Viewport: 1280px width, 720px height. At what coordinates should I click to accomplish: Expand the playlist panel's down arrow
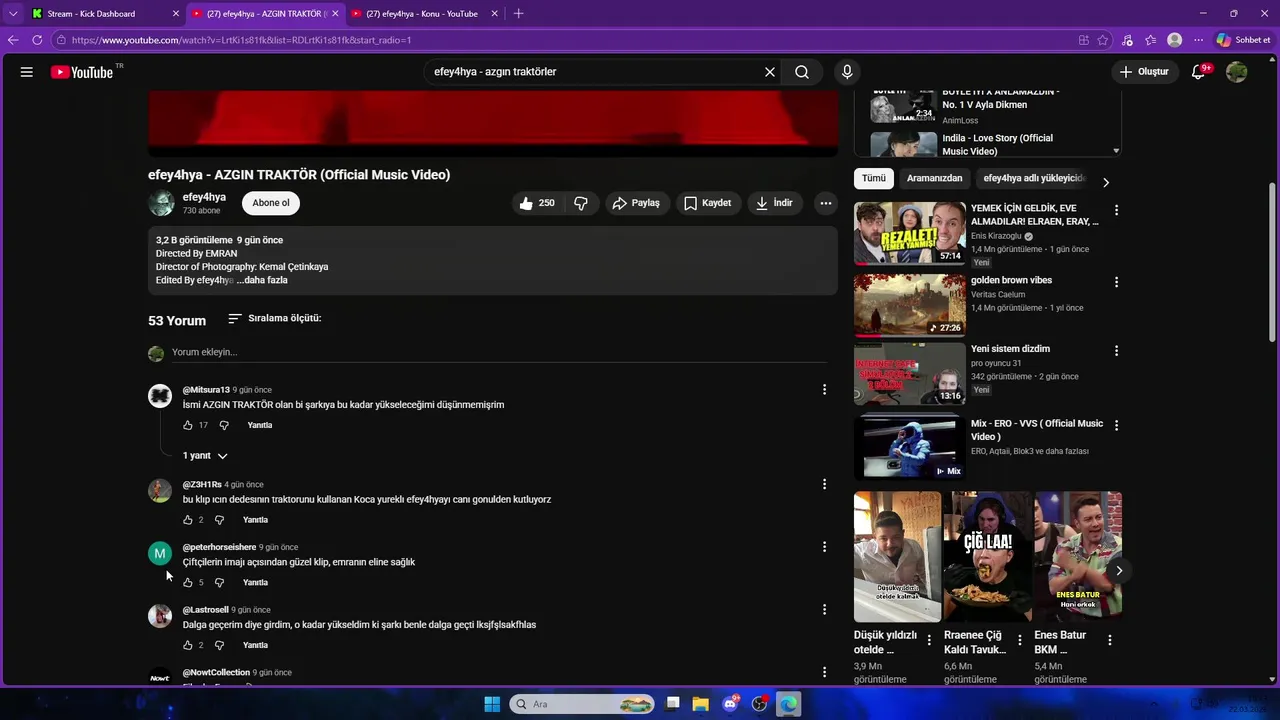[1116, 151]
